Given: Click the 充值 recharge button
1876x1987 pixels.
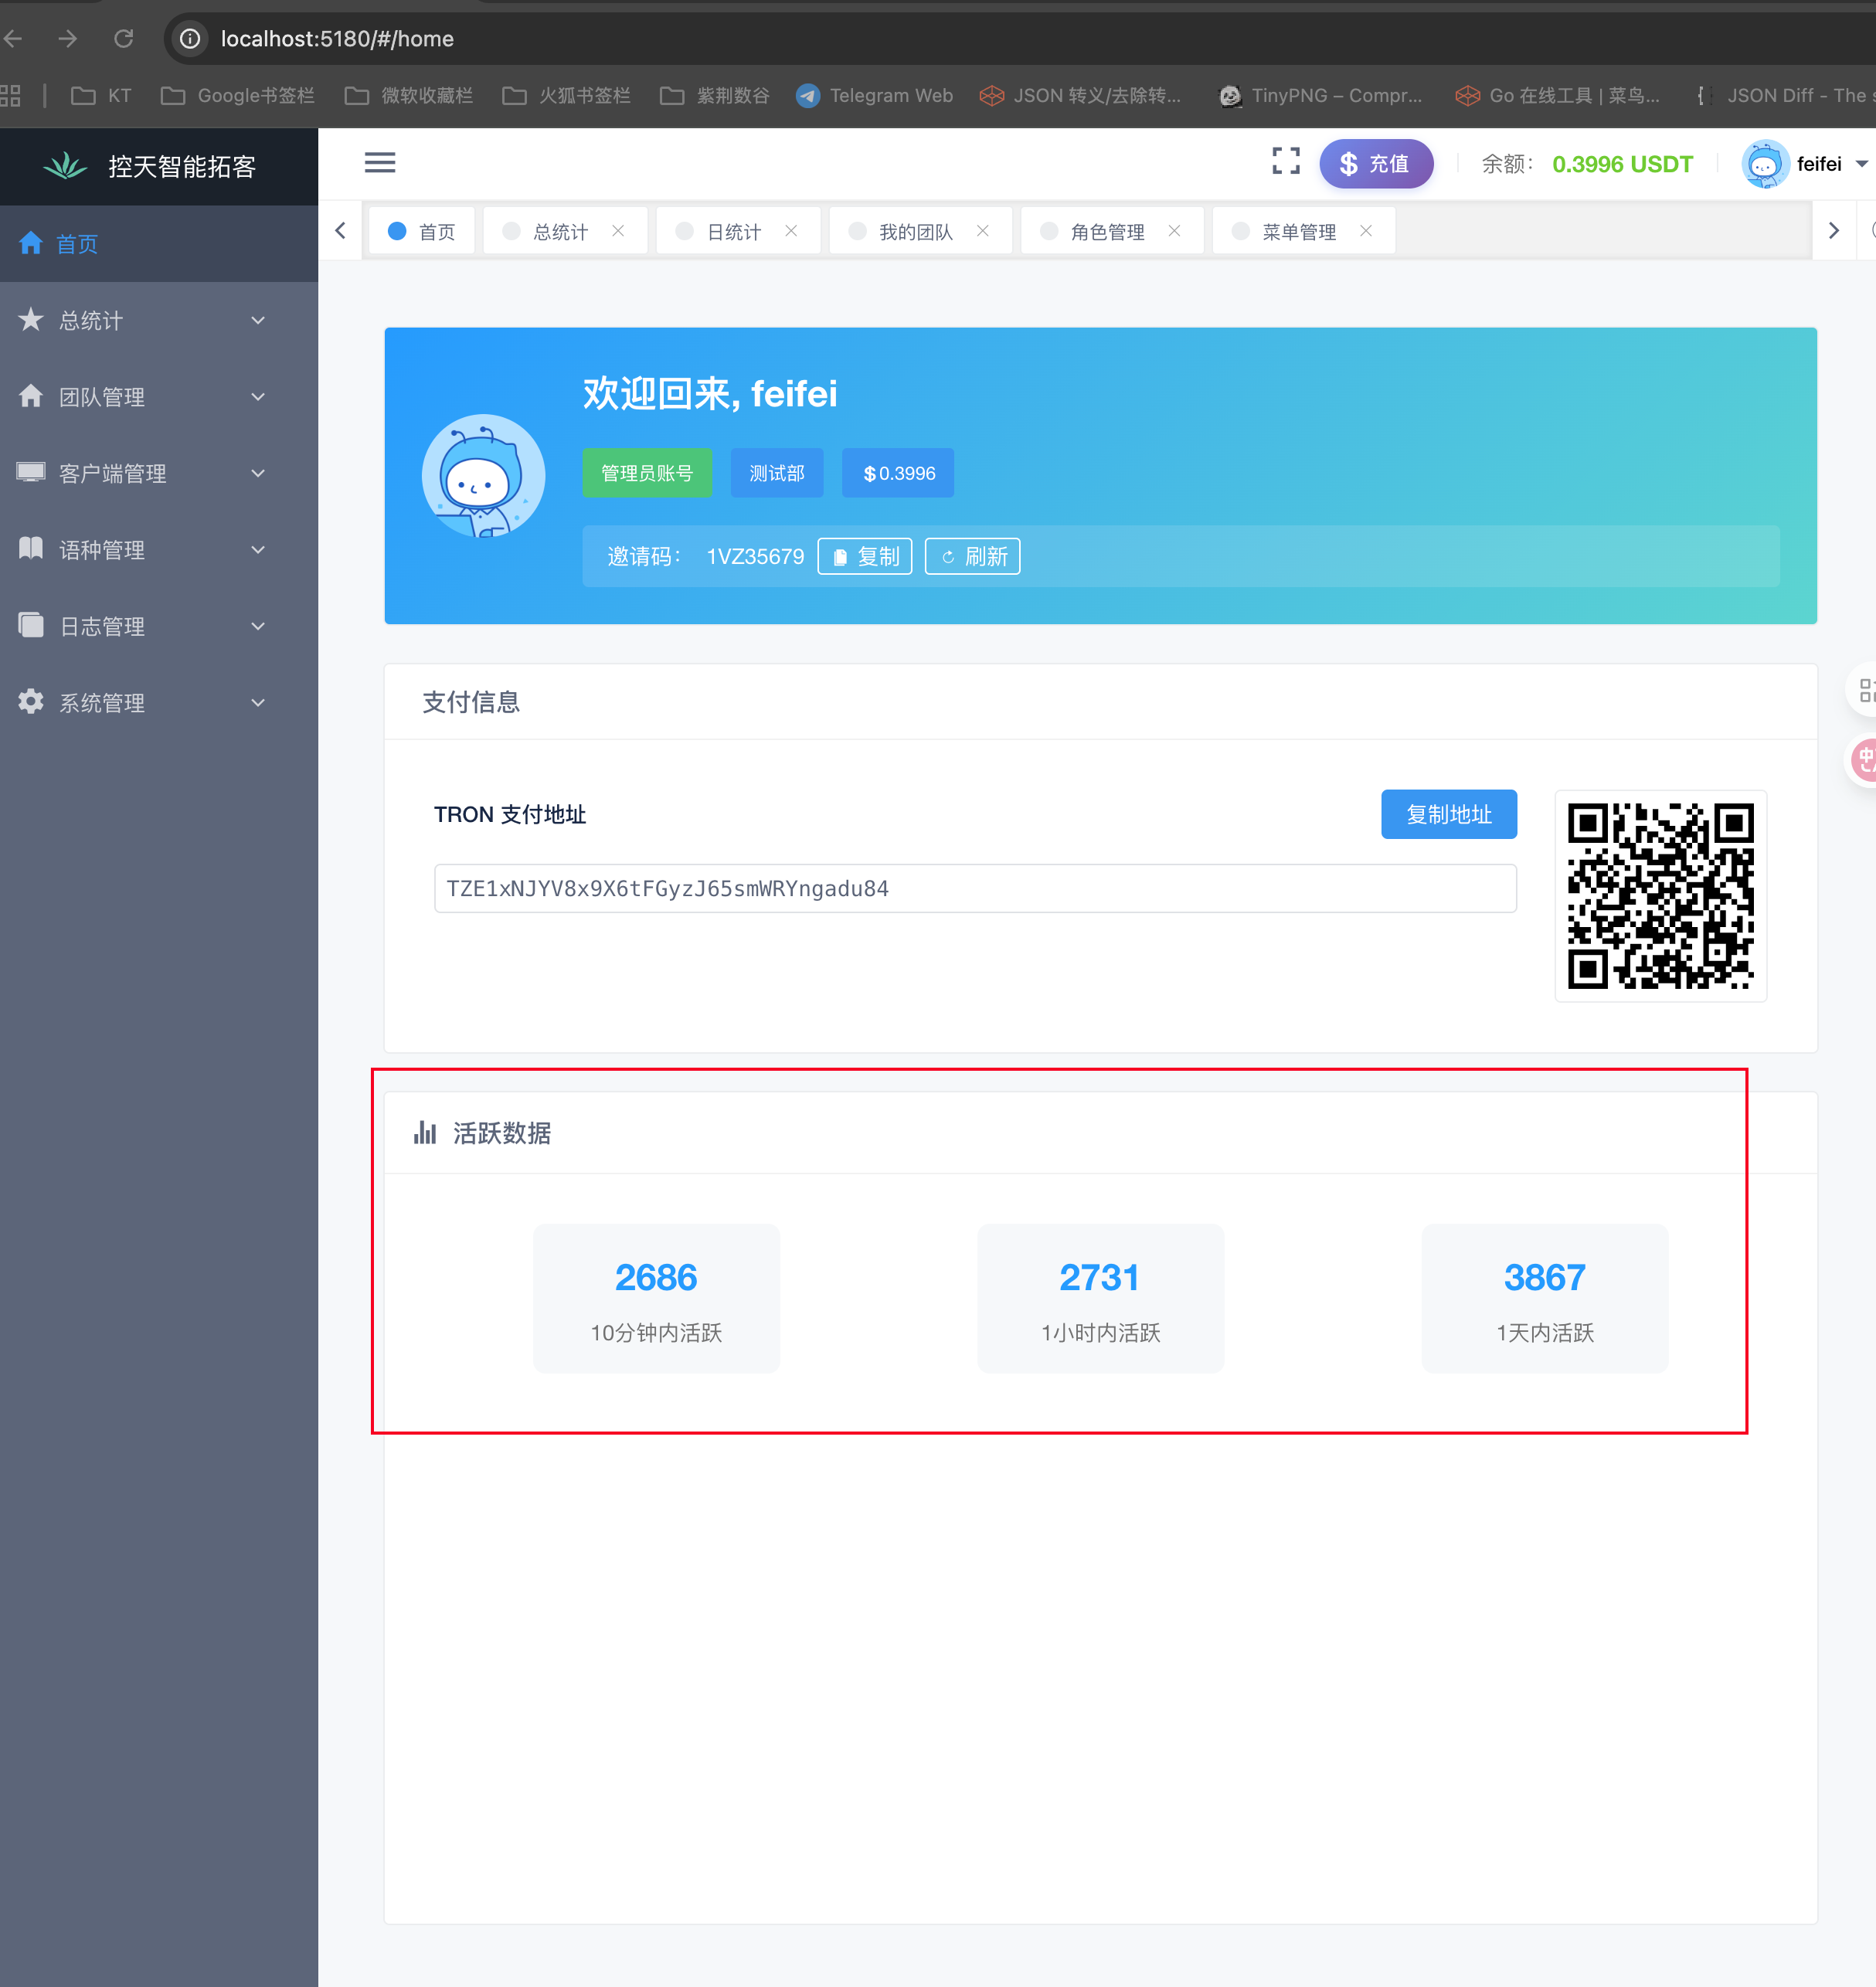Looking at the screenshot, I should coord(1375,164).
